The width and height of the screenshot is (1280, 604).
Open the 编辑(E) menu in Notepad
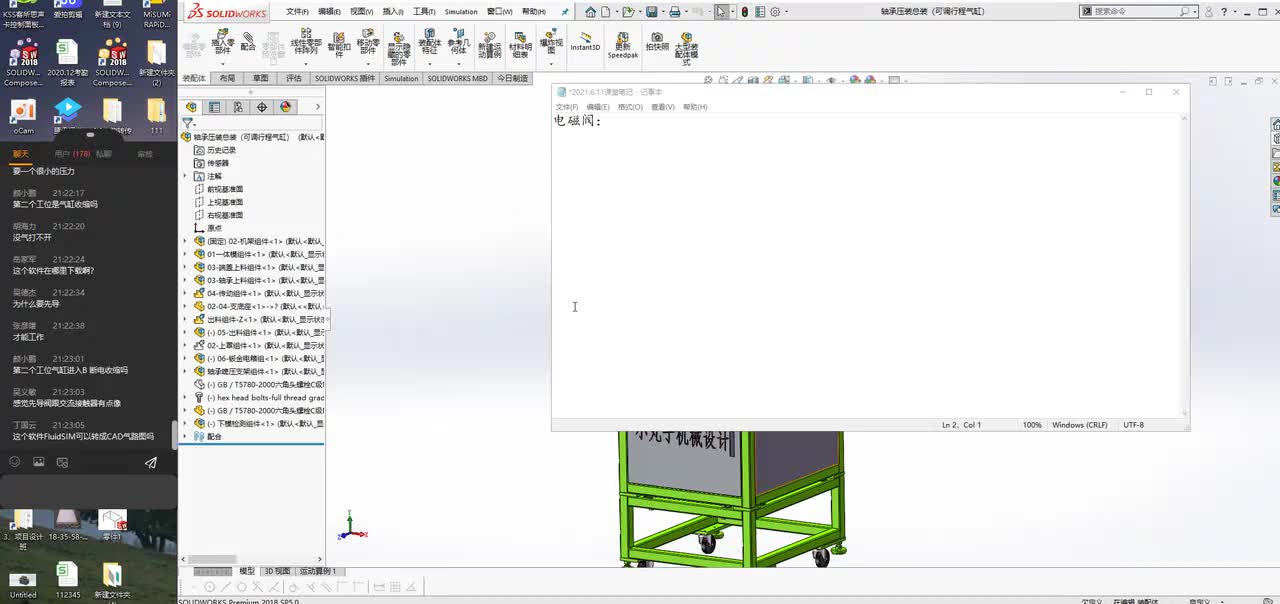click(x=598, y=107)
